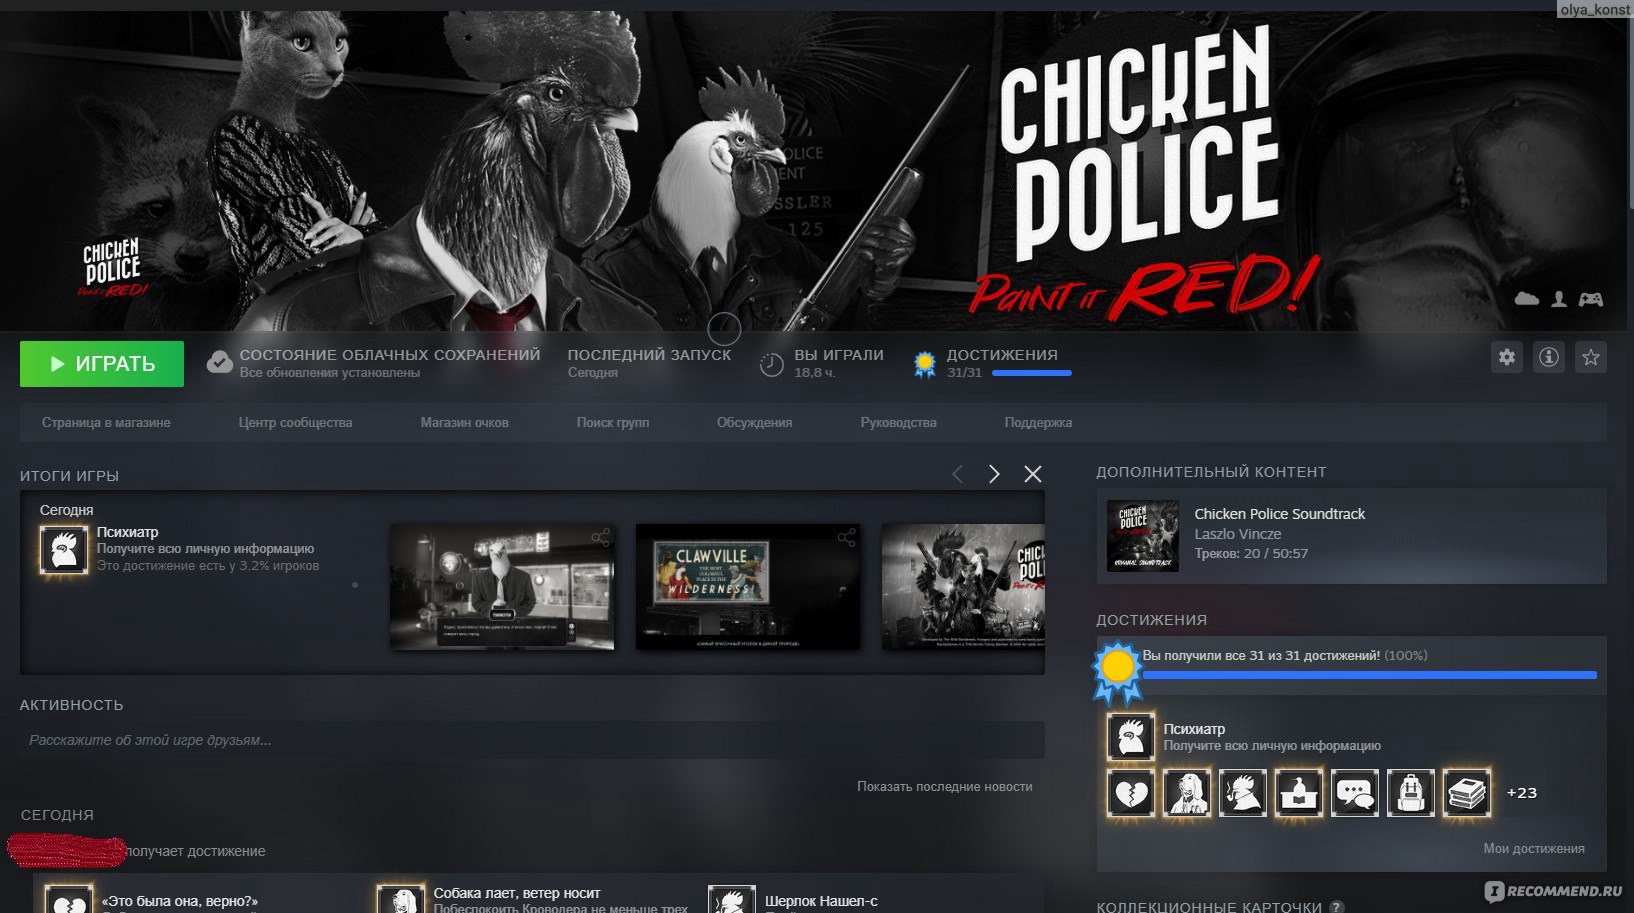Open game settings gear icon
Screen dimensions: 1634x913
[1506, 357]
